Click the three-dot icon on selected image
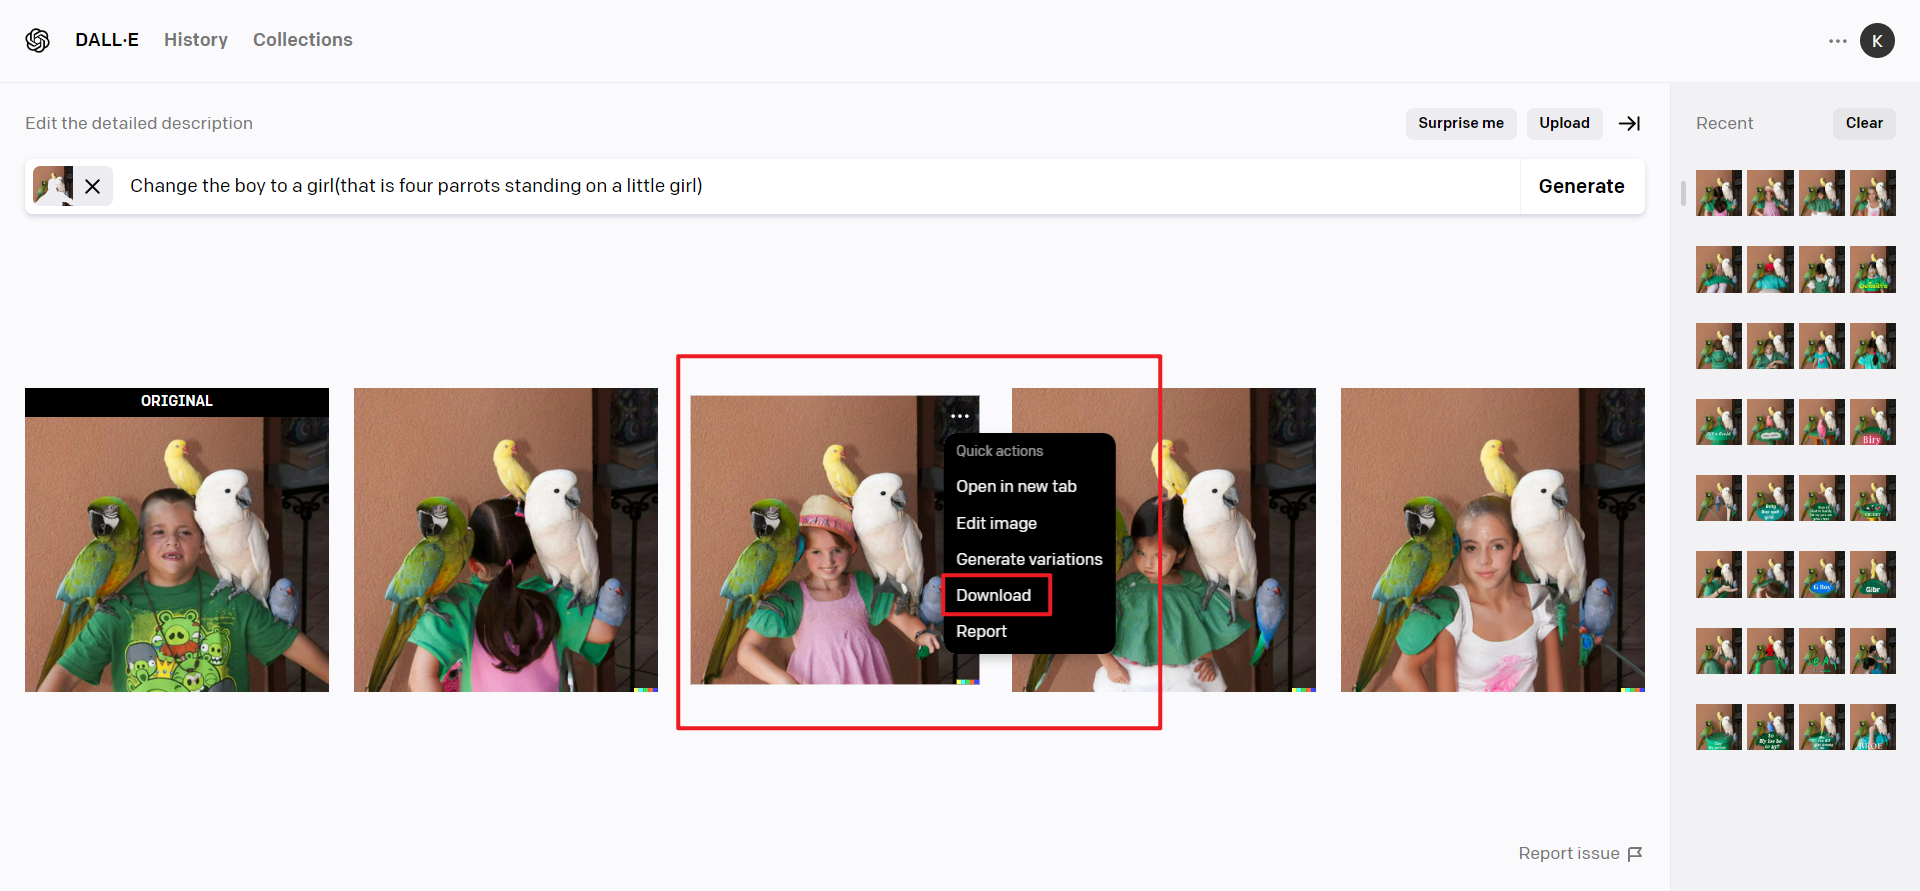The image size is (1920, 891). 960,416
